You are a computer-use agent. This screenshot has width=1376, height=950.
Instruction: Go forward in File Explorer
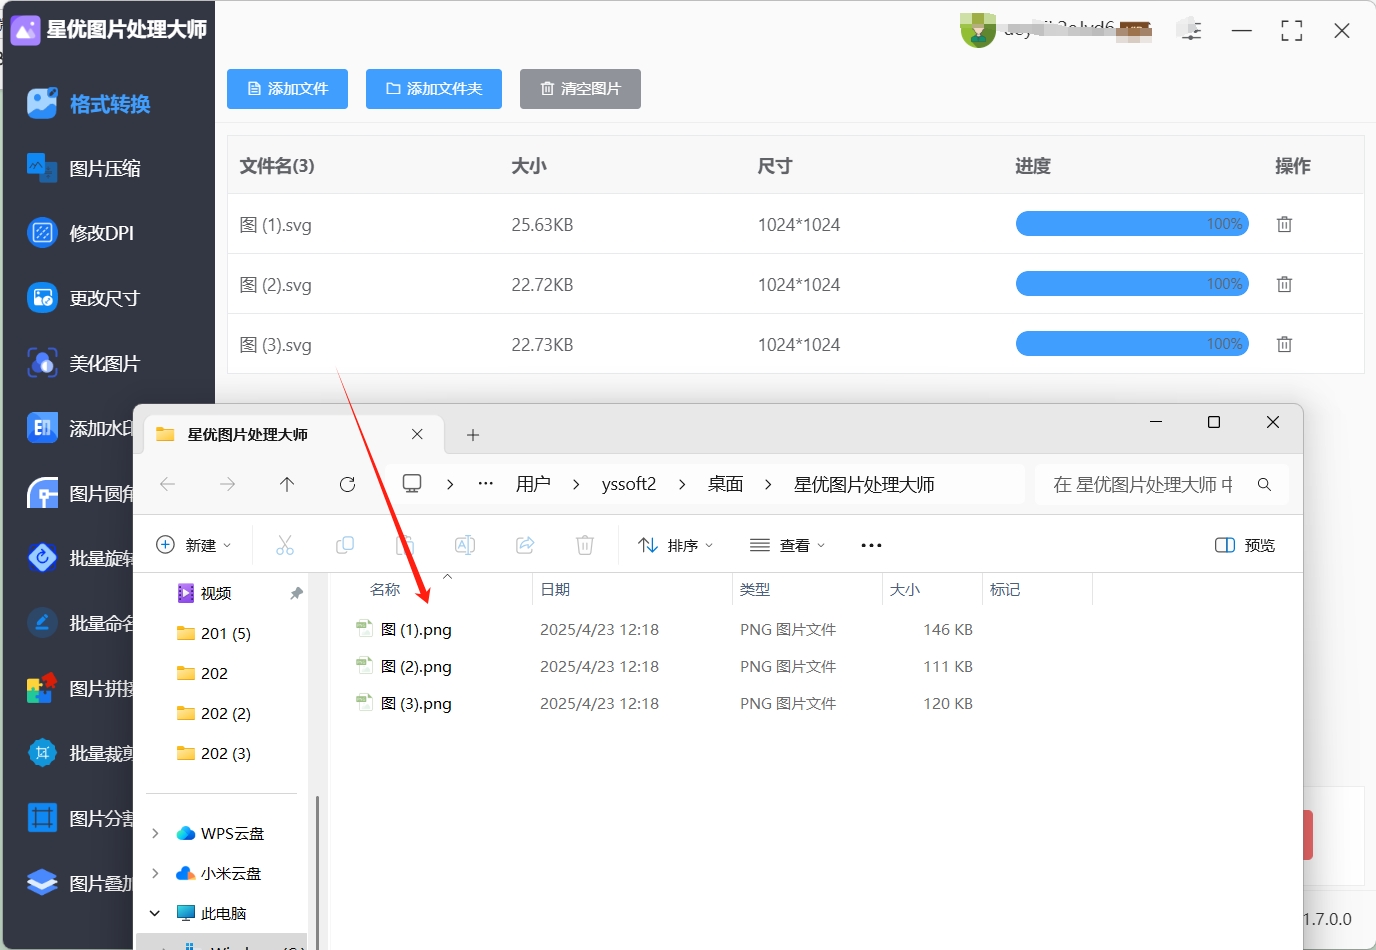(x=228, y=484)
